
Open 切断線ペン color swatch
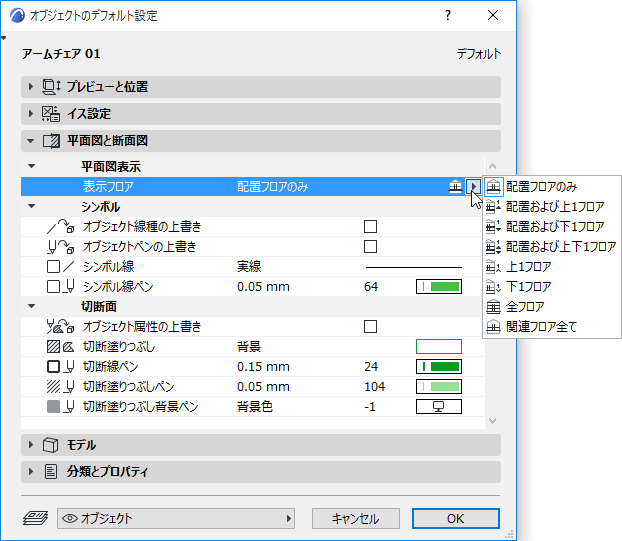[439, 366]
